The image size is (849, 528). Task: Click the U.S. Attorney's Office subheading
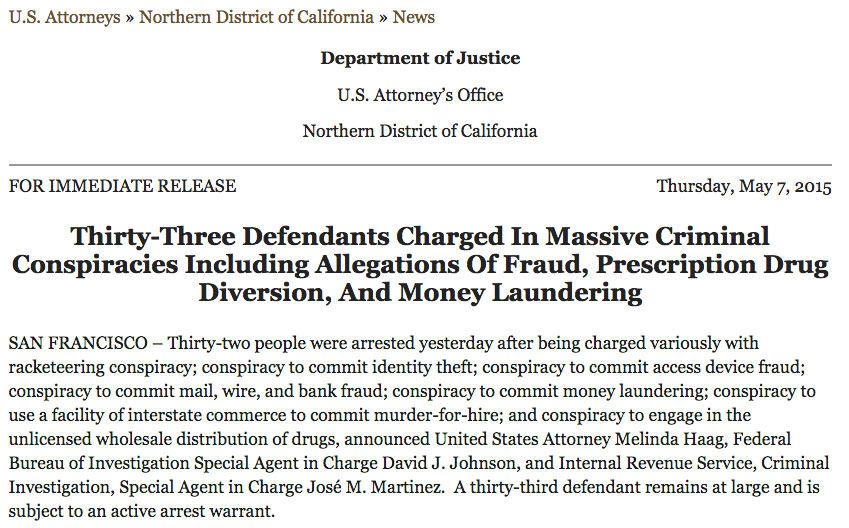pyautogui.click(x=420, y=95)
